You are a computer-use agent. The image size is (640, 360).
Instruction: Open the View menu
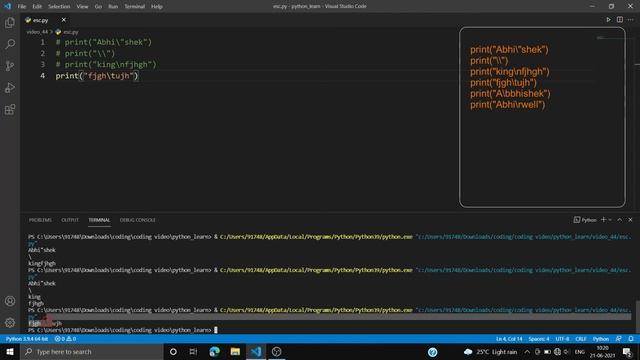click(x=82, y=7)
